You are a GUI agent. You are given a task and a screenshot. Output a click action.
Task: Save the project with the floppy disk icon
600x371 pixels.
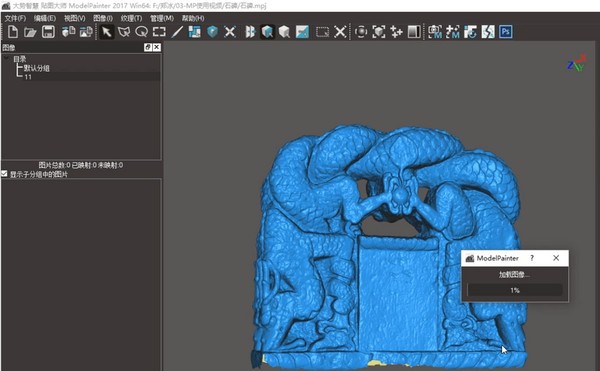48,32
